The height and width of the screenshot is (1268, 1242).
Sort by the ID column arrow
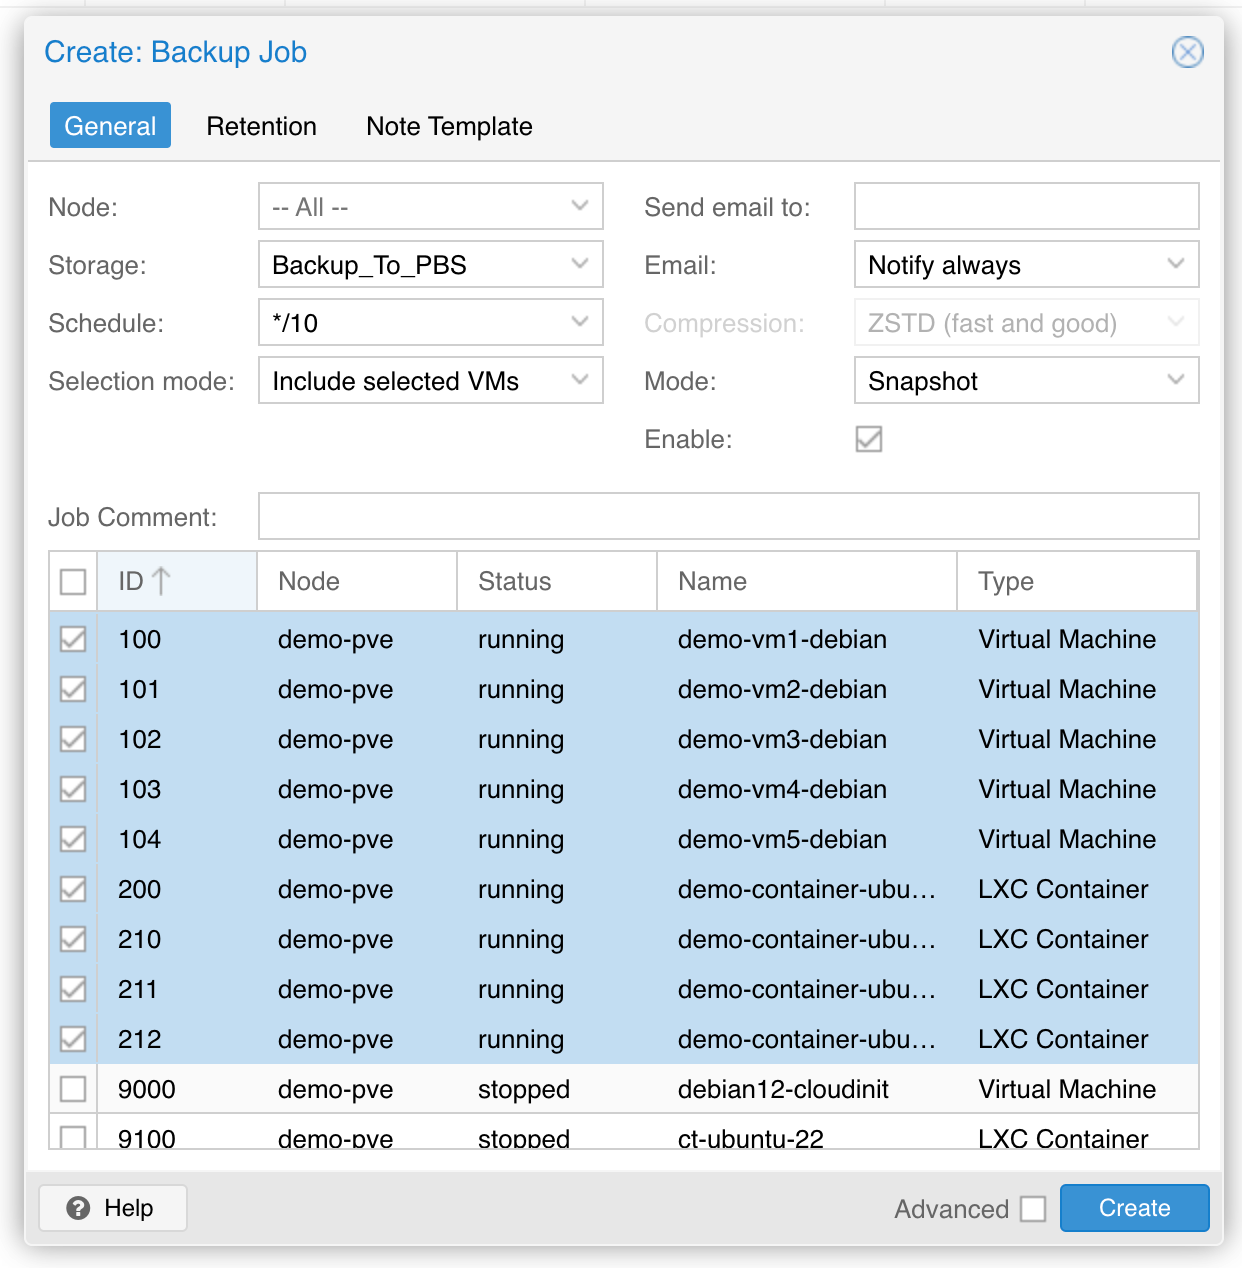point(161,581)
